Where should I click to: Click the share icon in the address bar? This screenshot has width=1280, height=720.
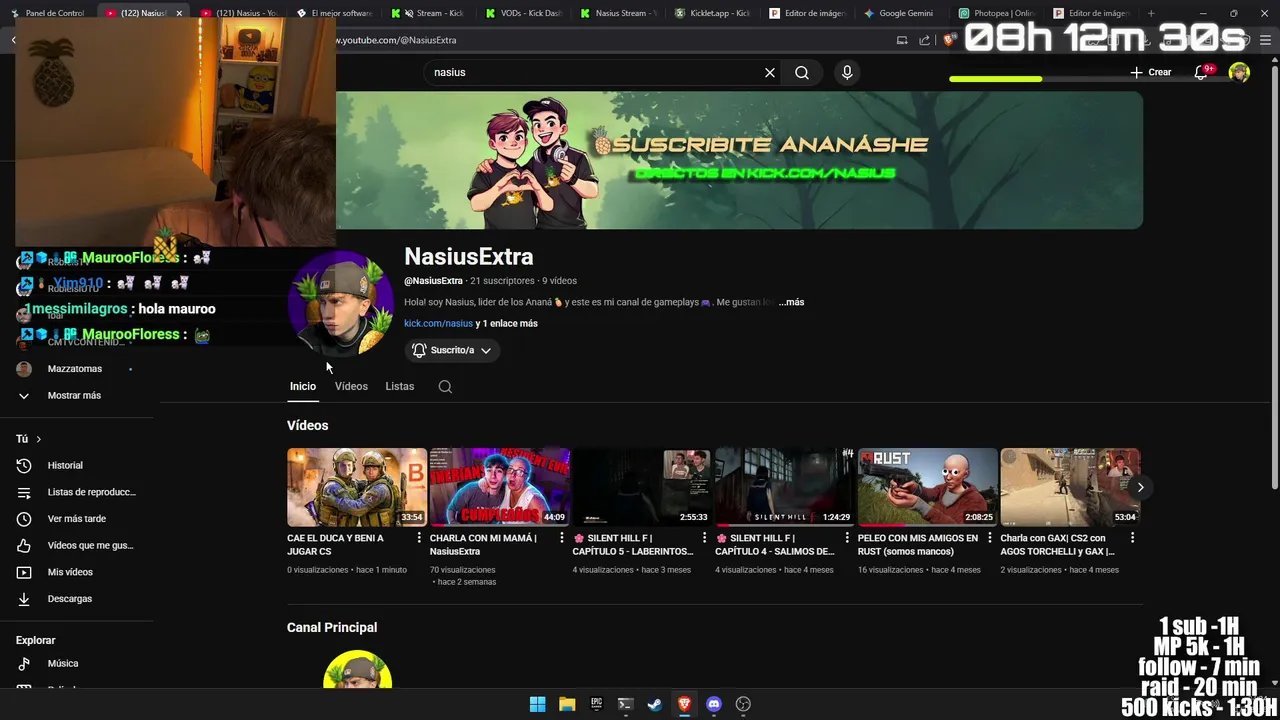924,40
